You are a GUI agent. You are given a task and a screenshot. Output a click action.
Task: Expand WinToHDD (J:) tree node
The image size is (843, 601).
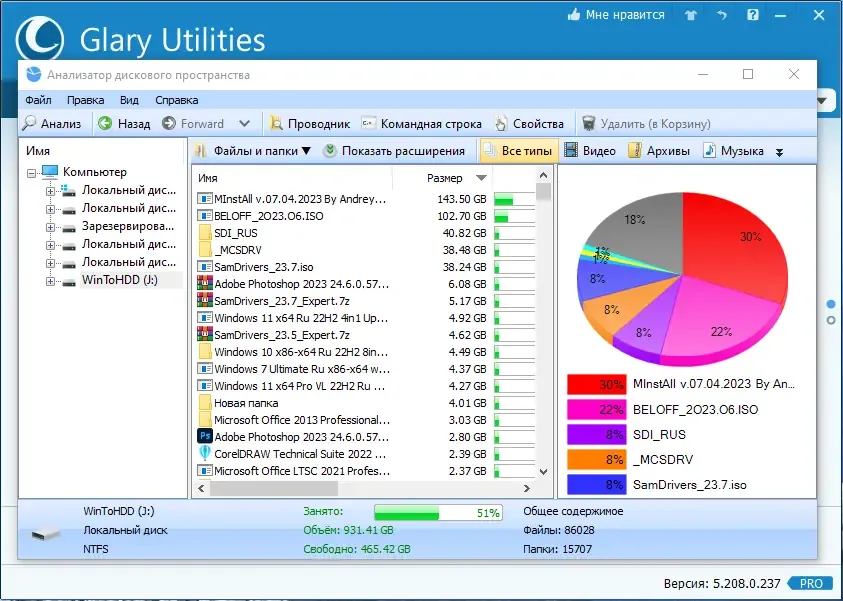click(50, 281)
